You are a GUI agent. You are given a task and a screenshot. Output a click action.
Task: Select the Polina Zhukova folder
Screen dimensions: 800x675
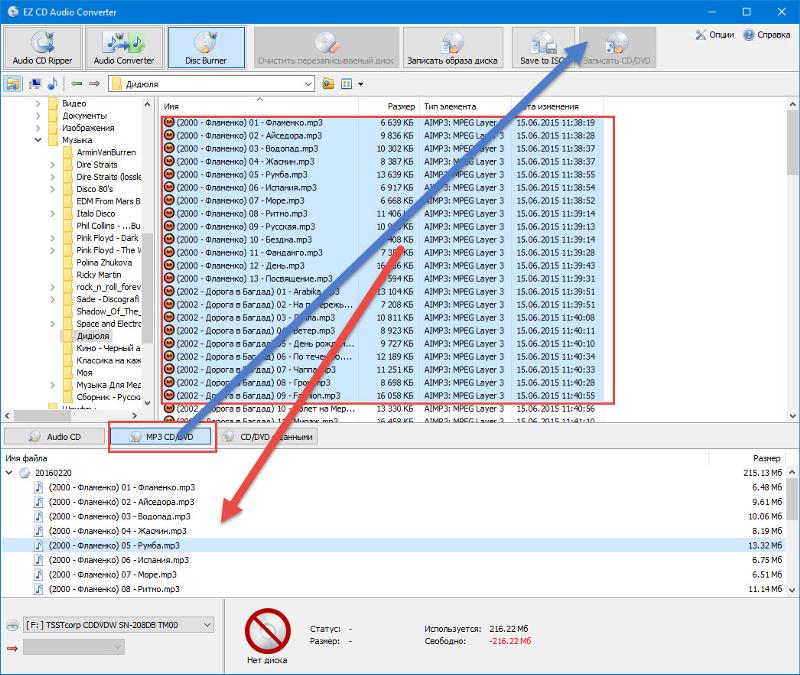pos(104,262)
